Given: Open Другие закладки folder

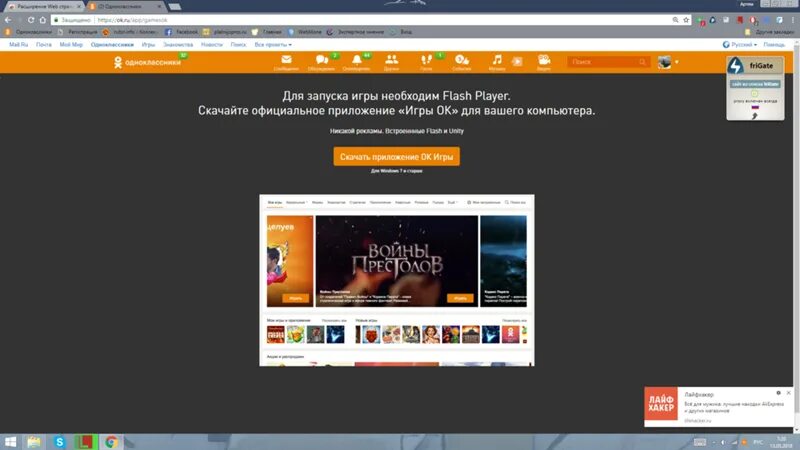Looking at the screenshot, I should click(769, 32).
